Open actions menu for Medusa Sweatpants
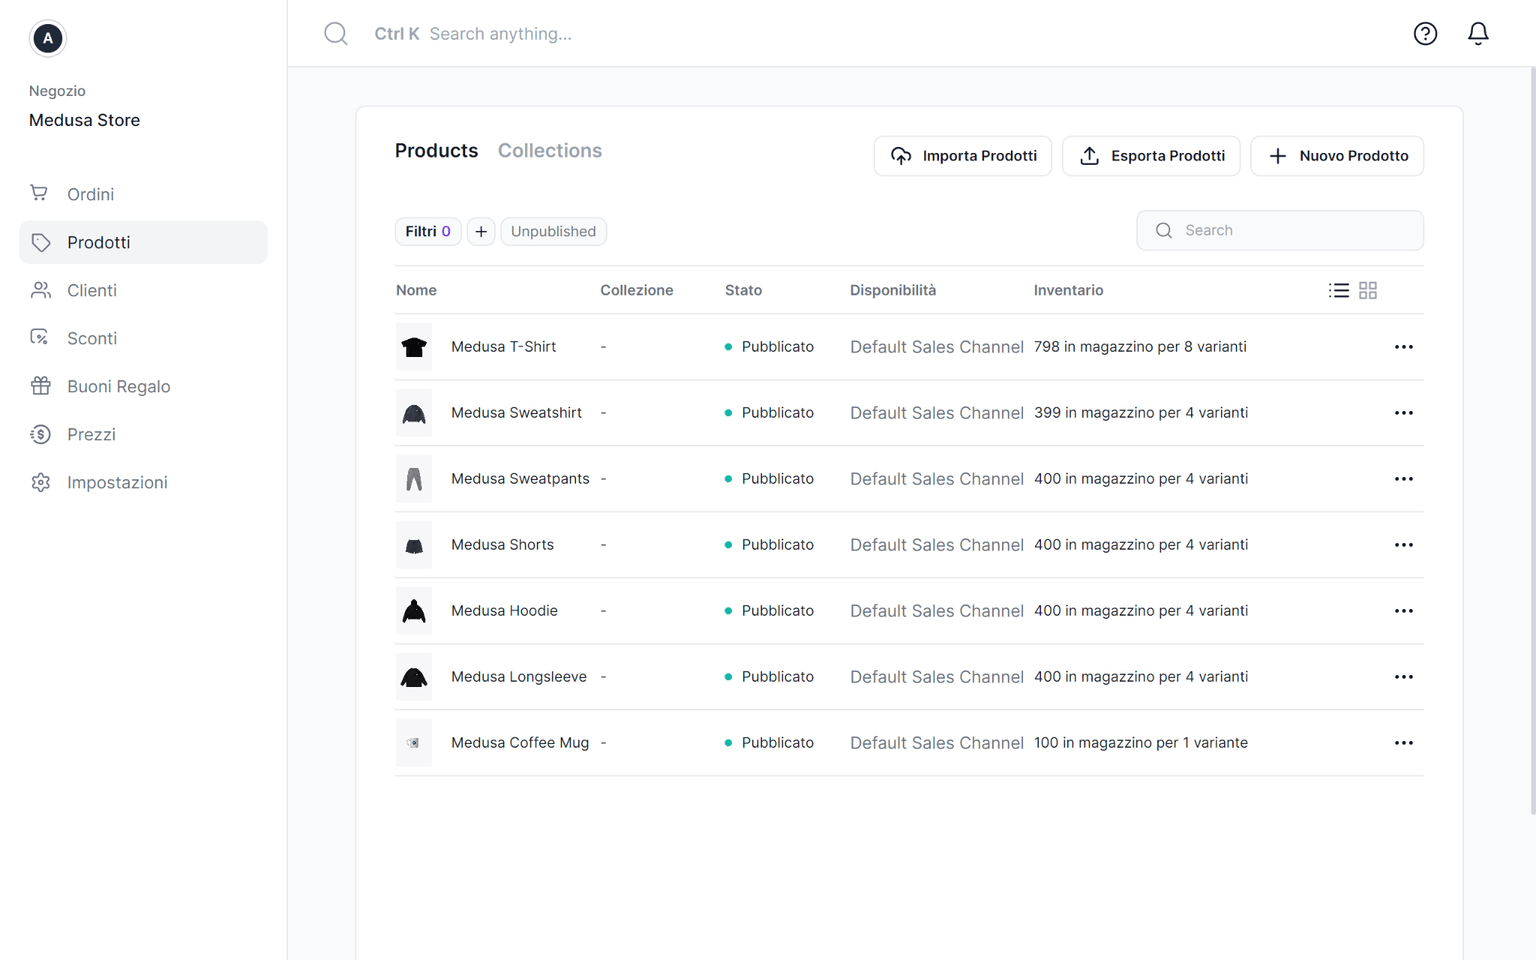This screenshot has width=1536, height=960. click(1404, 479)
